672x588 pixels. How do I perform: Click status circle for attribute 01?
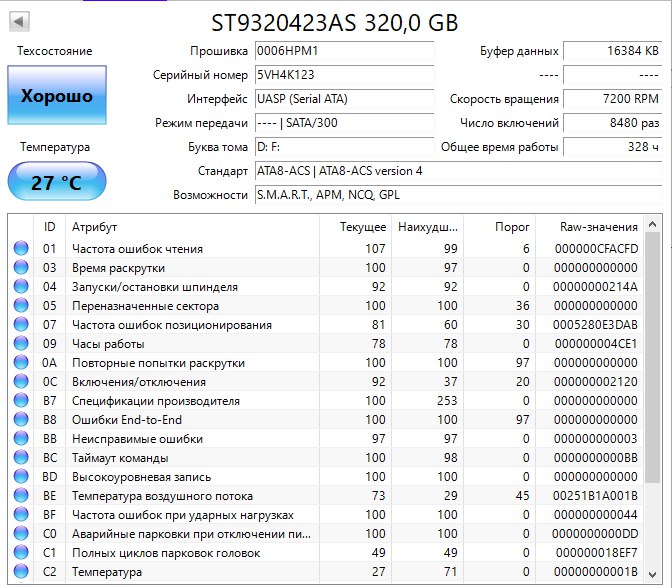point(21,249)
